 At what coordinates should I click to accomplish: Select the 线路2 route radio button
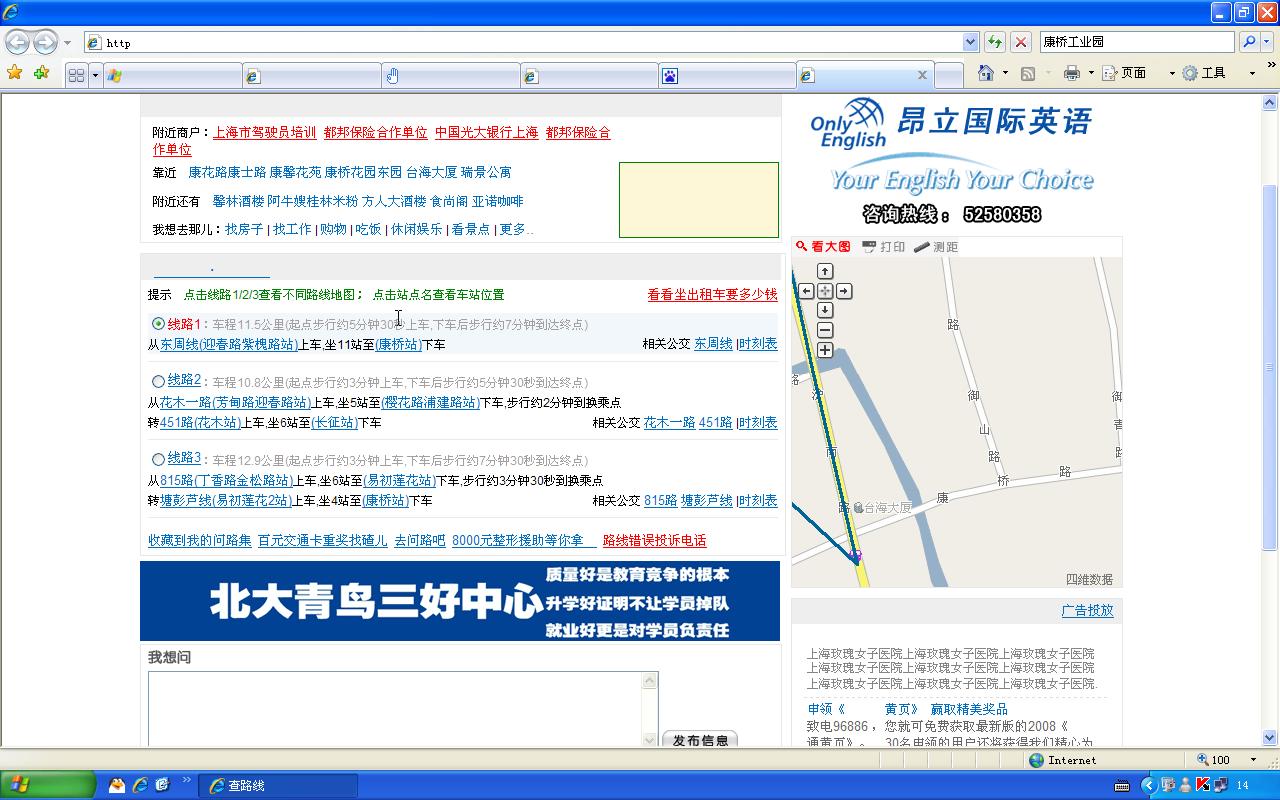[x=158, y=381]
